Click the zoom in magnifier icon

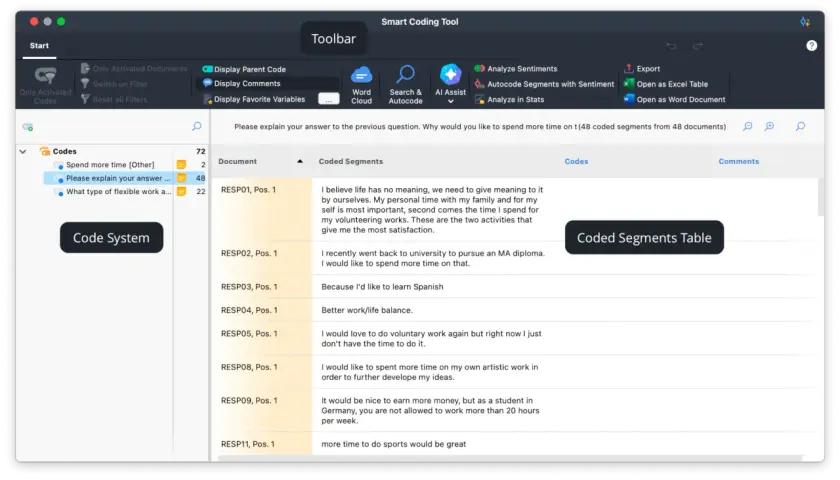(x=769, y=126)
